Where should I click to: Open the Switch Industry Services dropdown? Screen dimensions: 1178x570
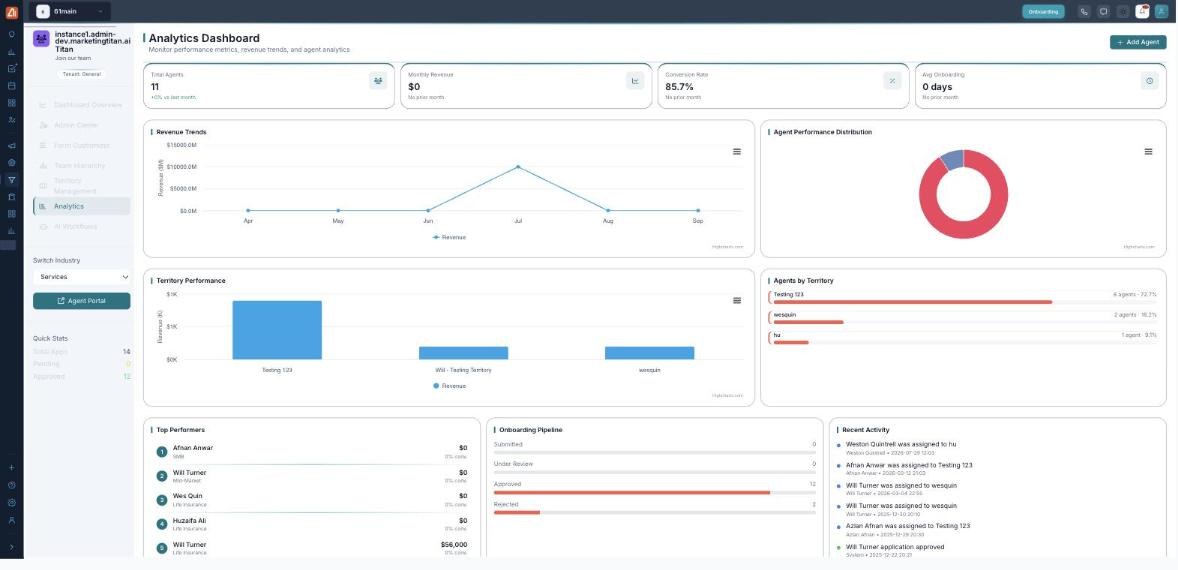pos(81,277)
